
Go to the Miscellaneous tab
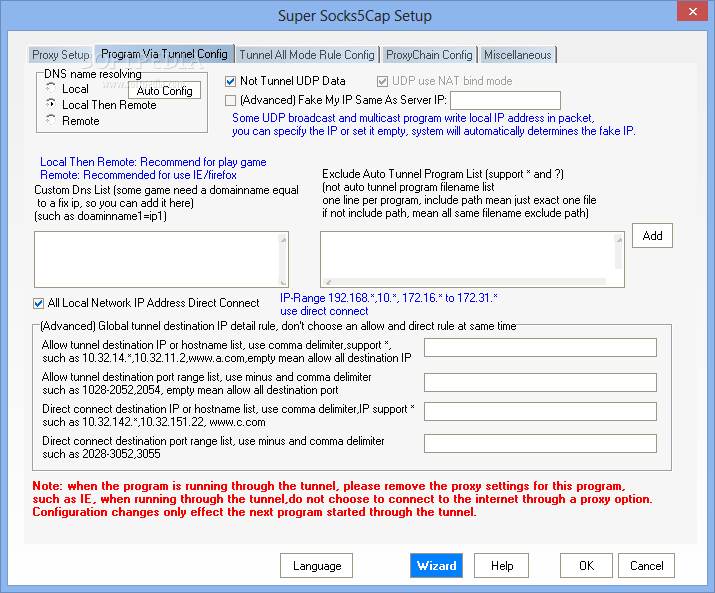click(x=518, y=55)
